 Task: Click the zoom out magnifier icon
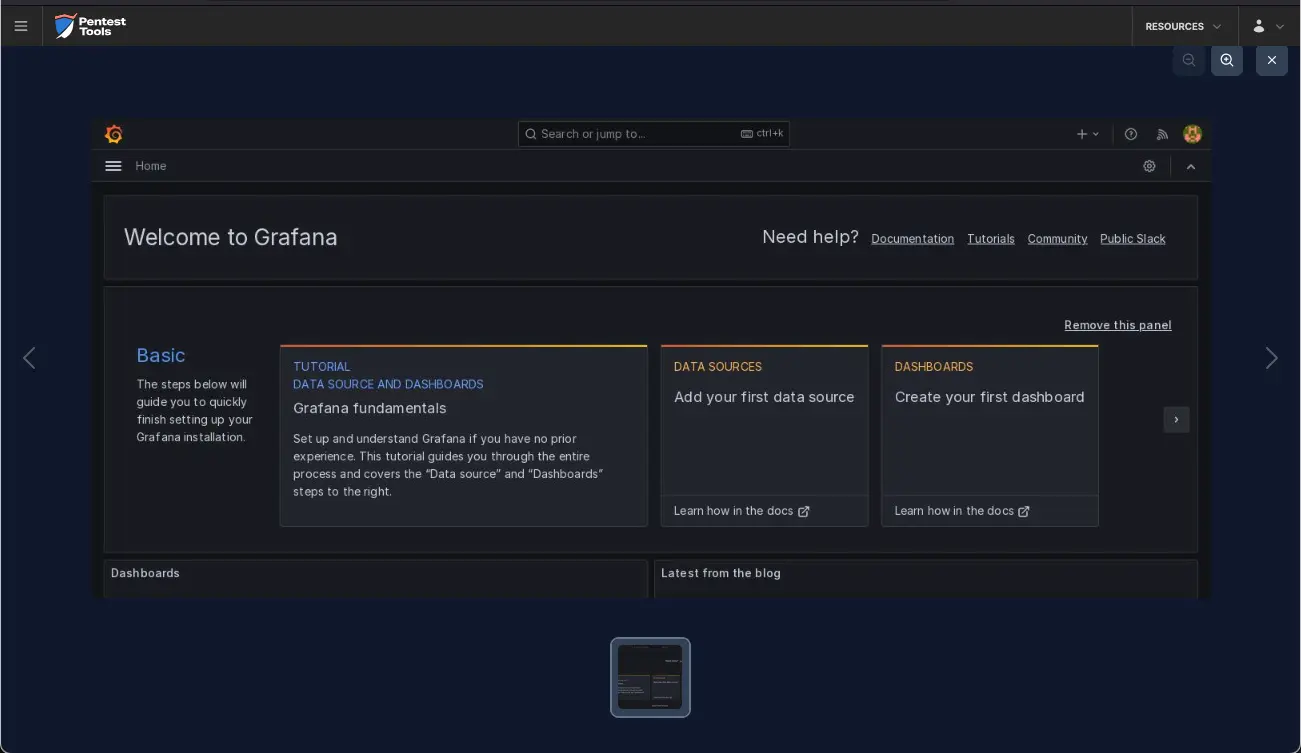[1189, 60]
